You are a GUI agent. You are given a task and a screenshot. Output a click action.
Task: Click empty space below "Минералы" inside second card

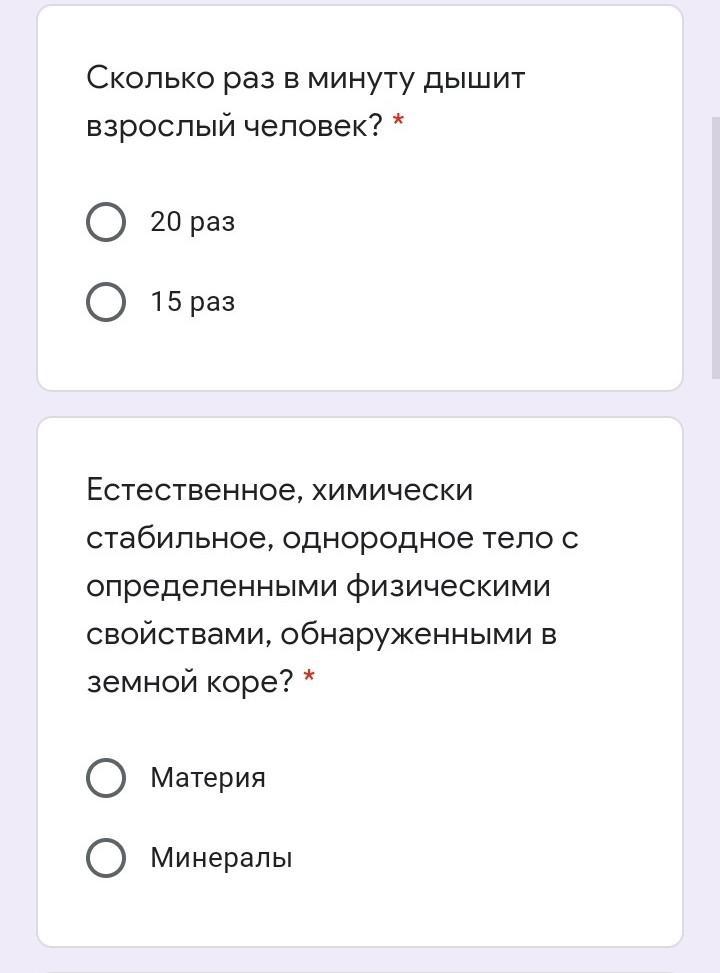(x=360, y=912)
